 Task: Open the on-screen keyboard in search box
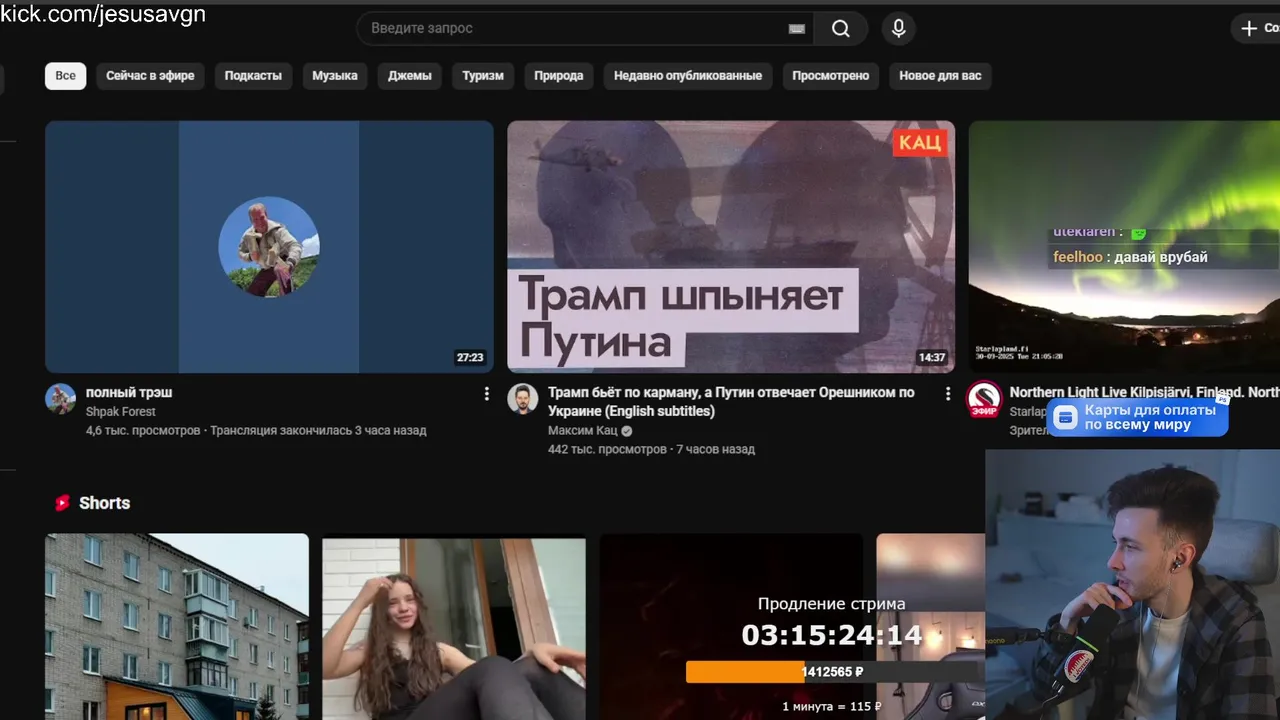coord(797,29)
